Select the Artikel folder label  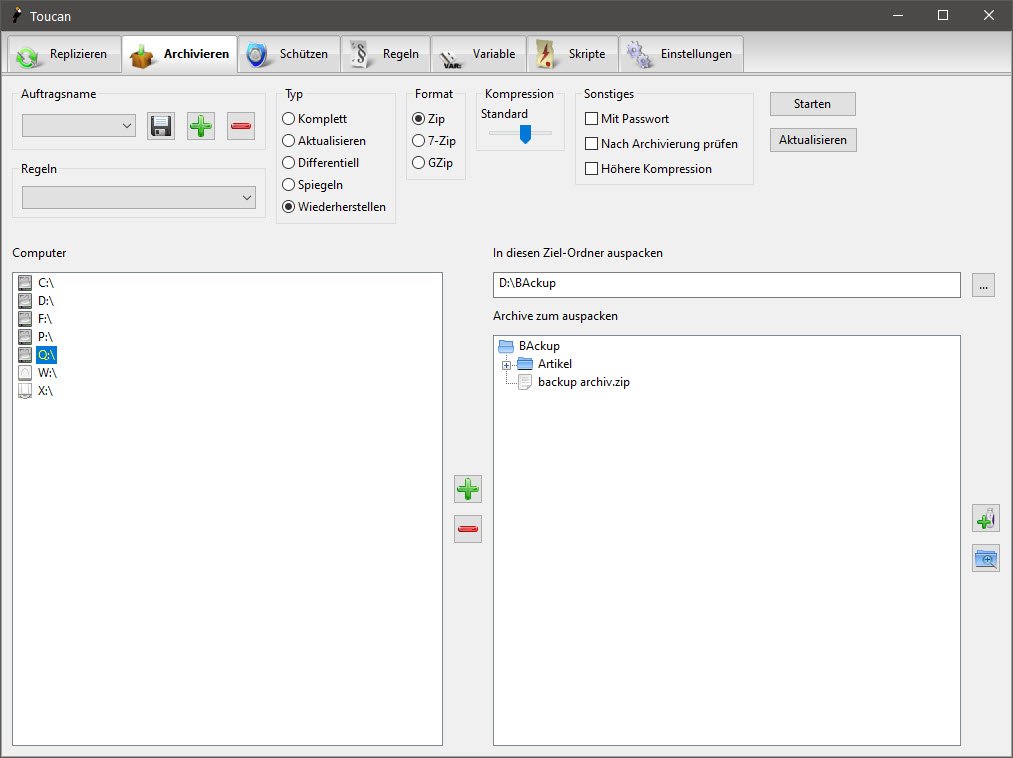pyautogui.click(x=555, y=364)
